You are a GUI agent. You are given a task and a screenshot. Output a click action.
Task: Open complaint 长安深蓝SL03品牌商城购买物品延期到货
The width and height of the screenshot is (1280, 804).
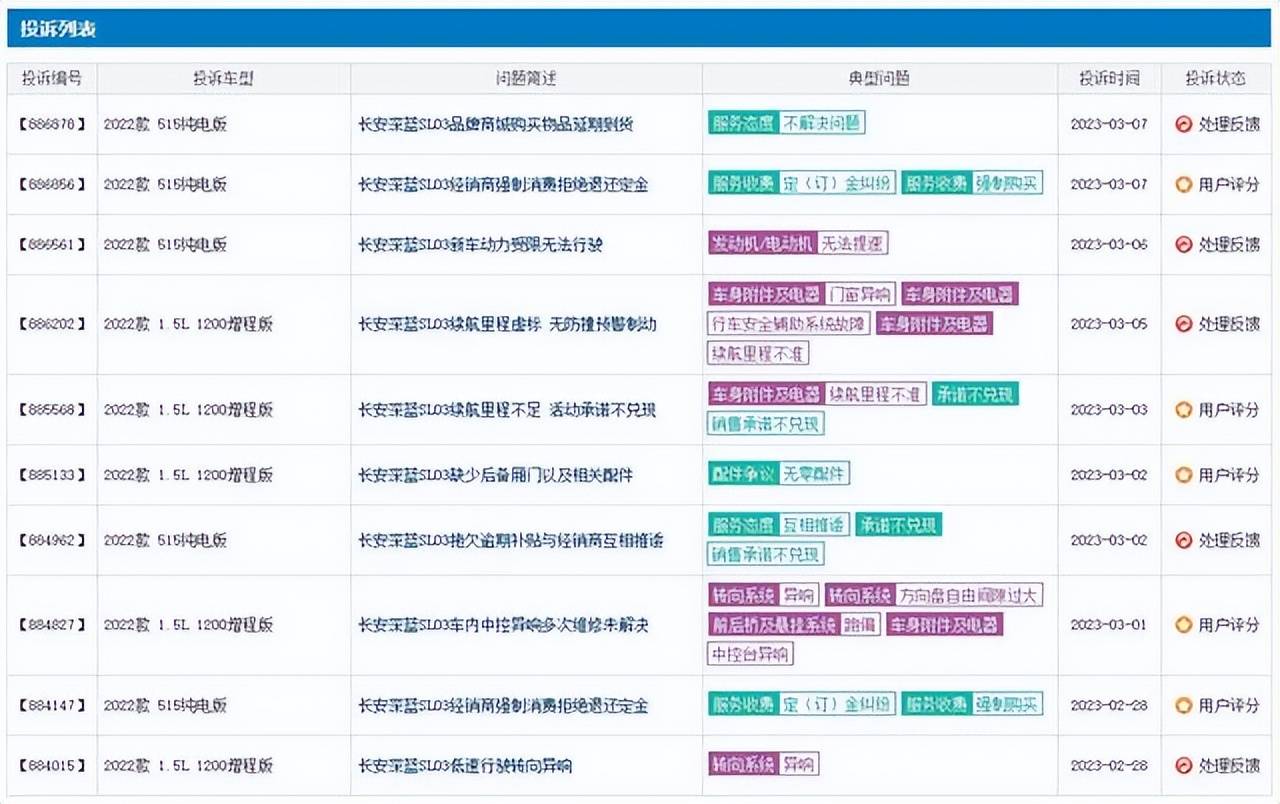(496, 125)
